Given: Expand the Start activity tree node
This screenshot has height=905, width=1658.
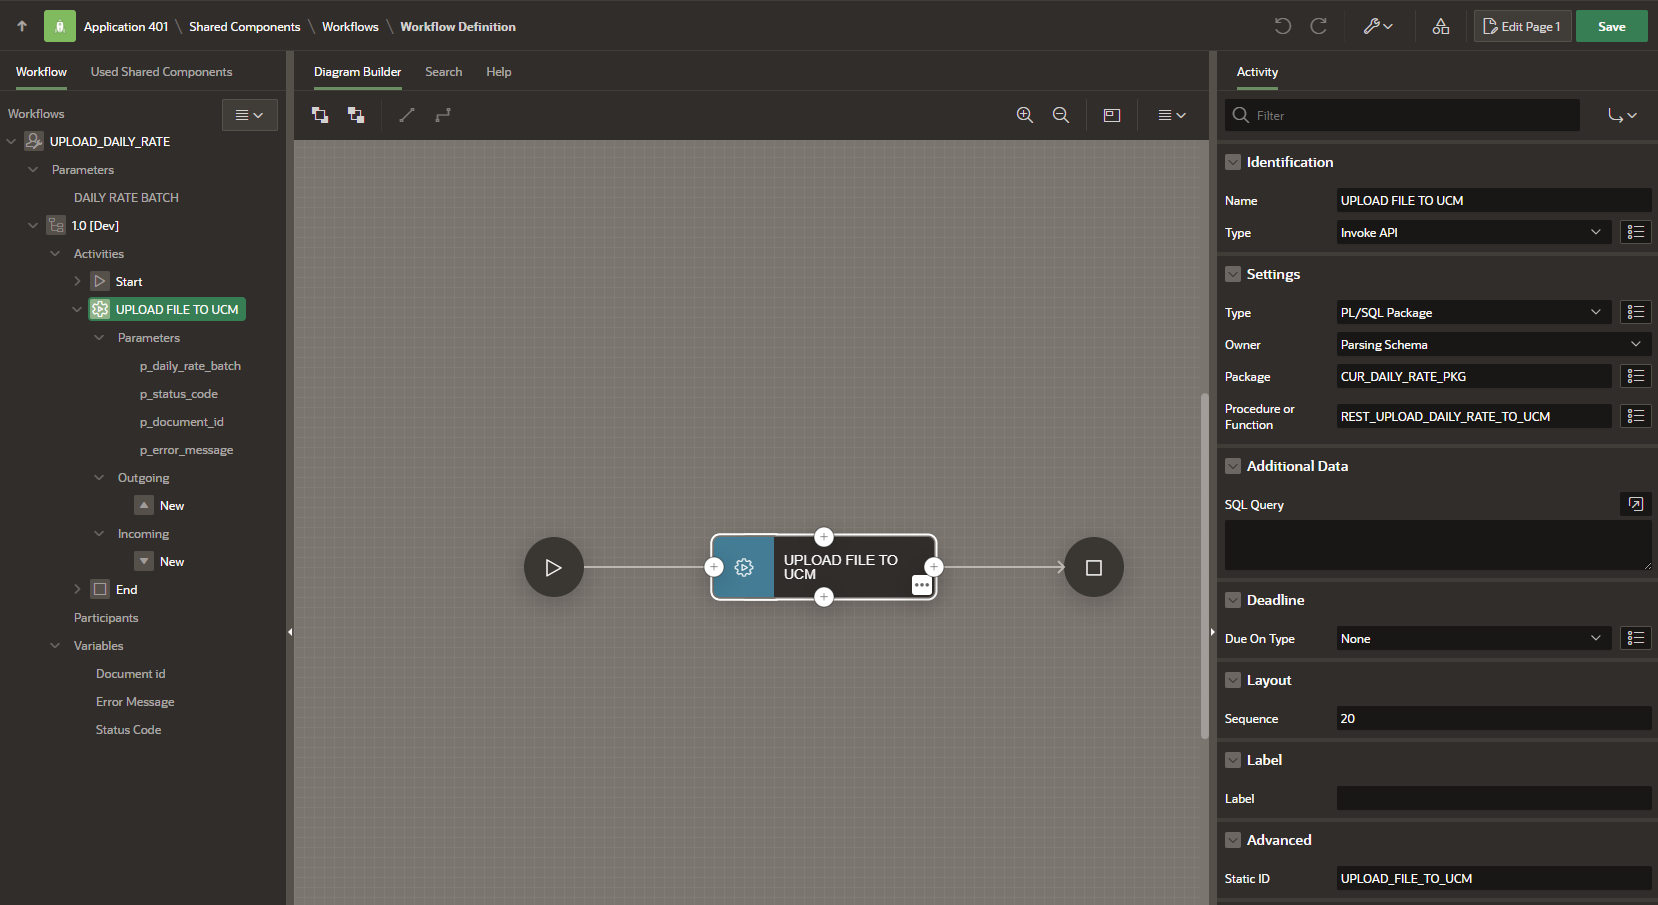Looking at the screenshot, I should 77,282.
